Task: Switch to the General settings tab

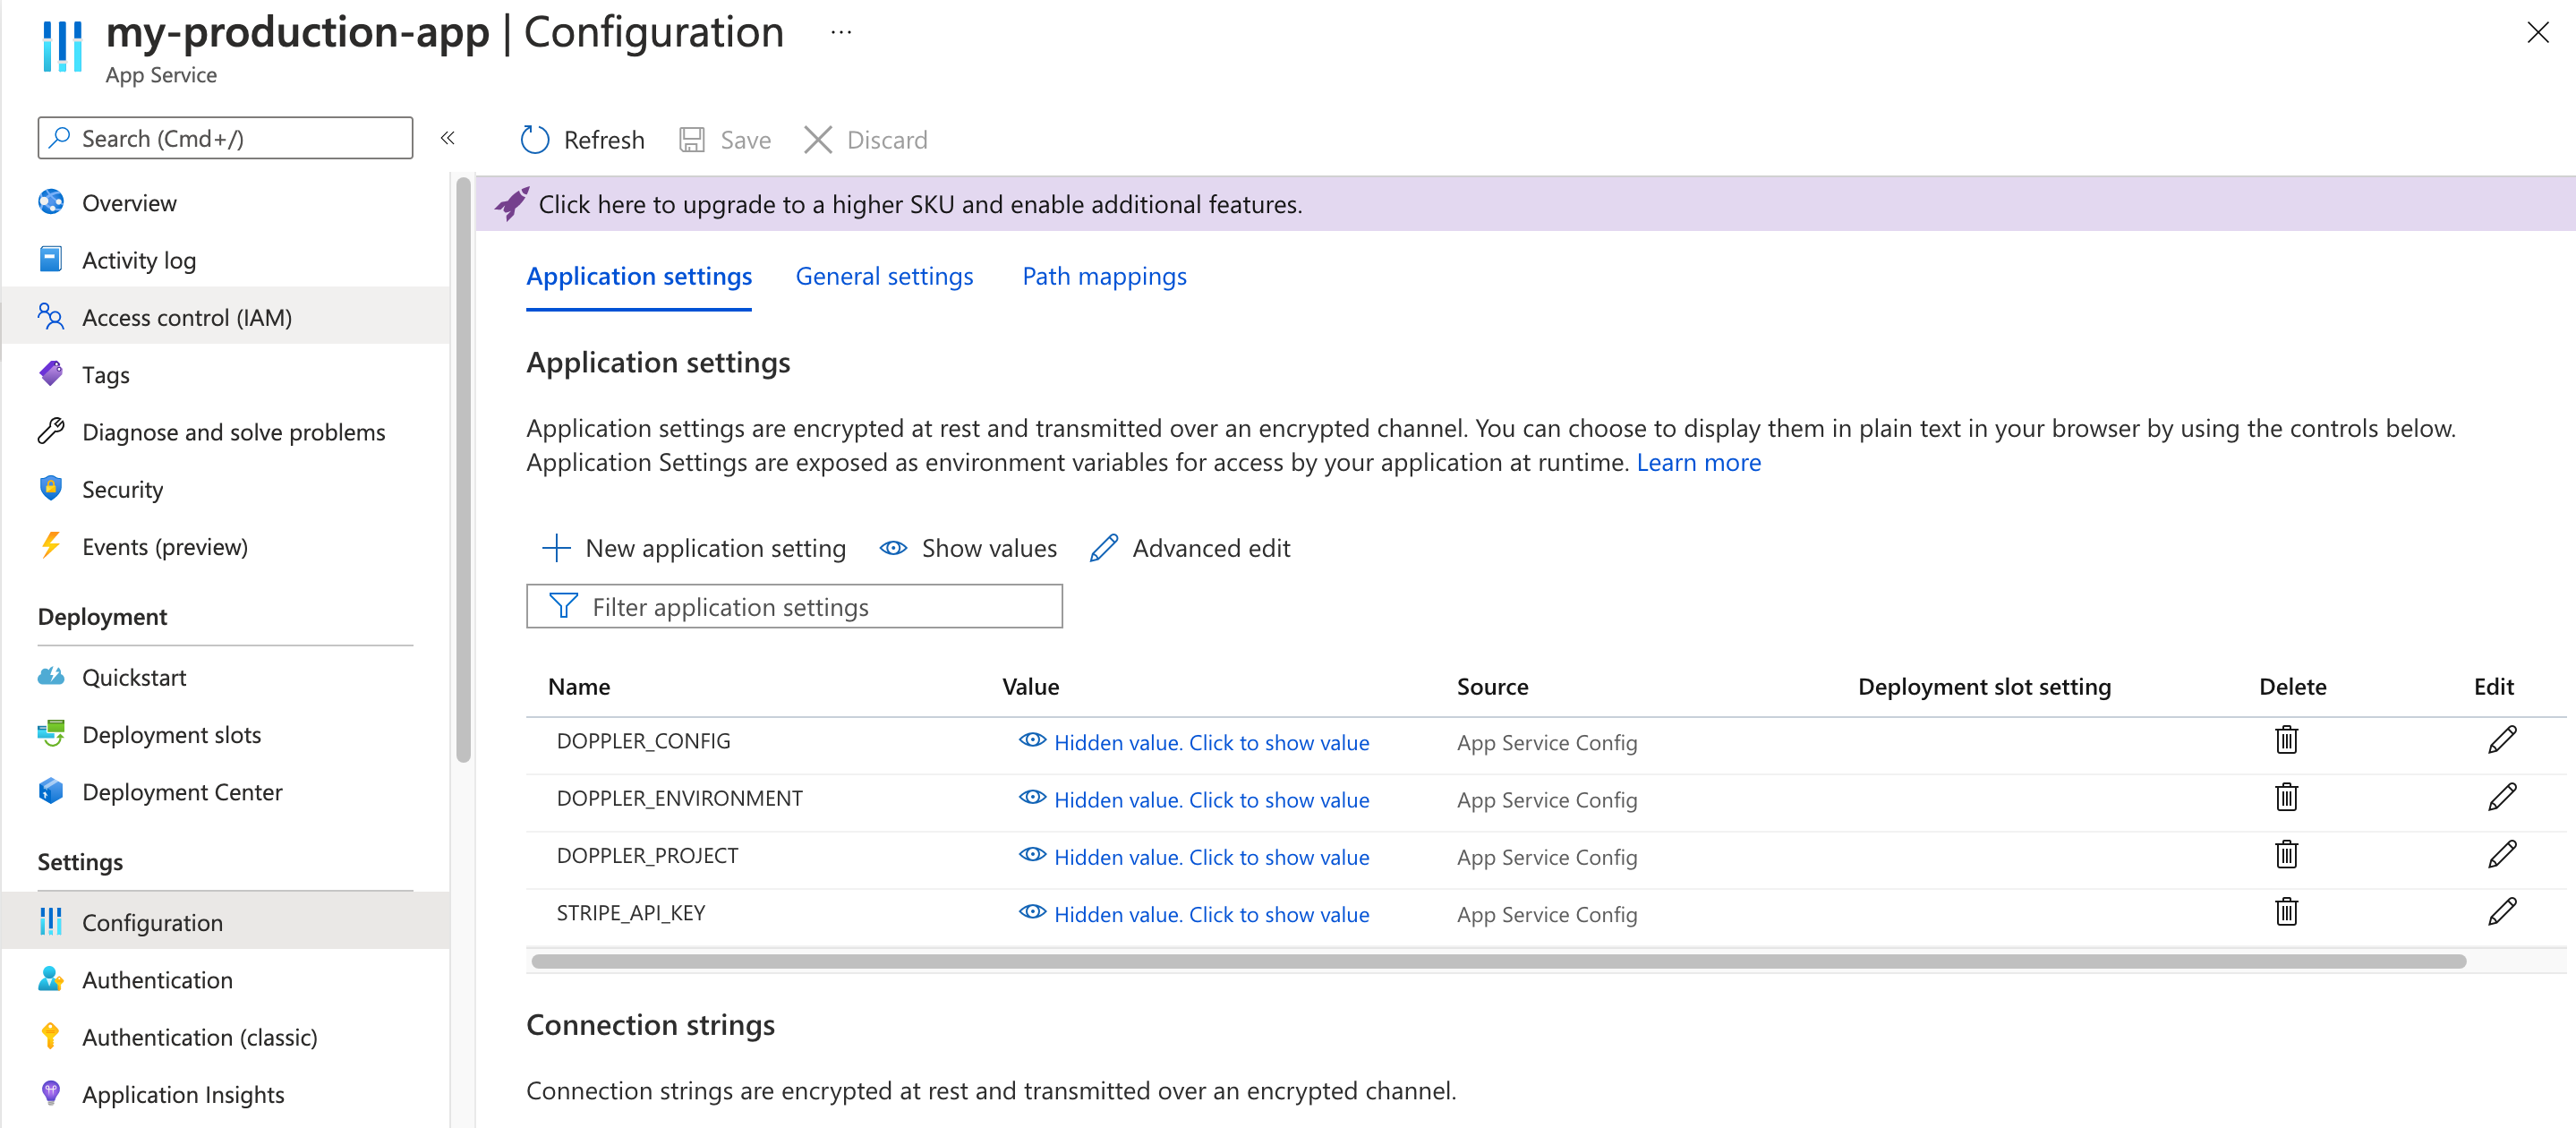Action: (884, 276)
